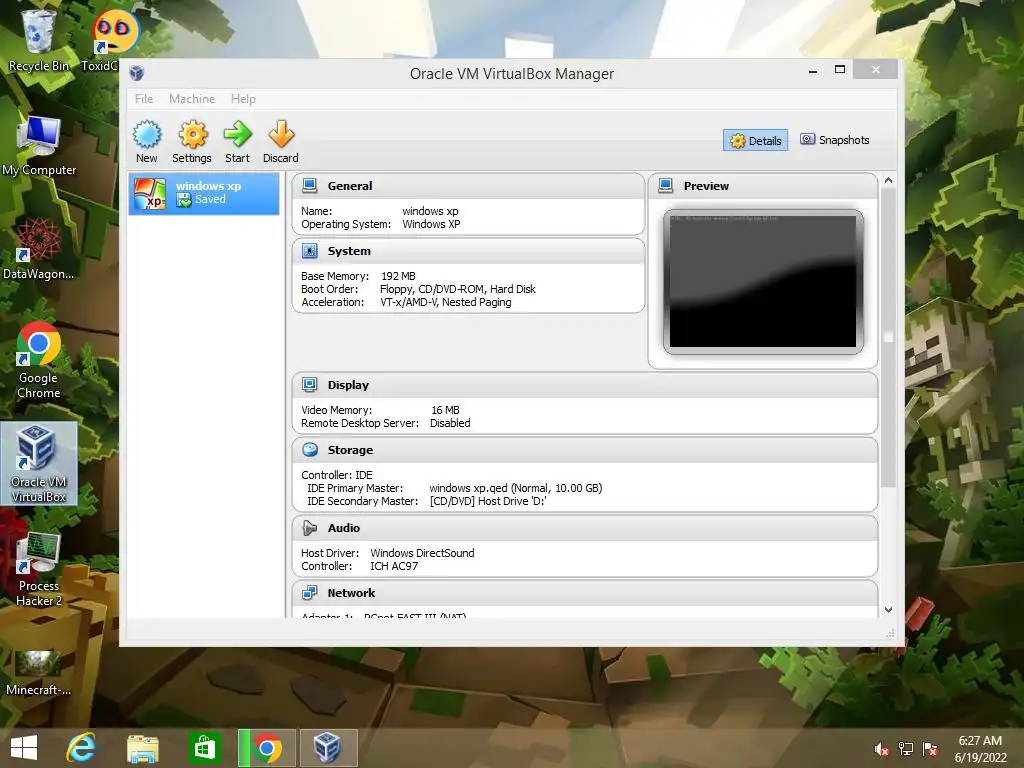Click the ICH AC97 controller value
The height and width of the screenshot is (768, 1024).
pyautogui.click(x=394, y=566)
